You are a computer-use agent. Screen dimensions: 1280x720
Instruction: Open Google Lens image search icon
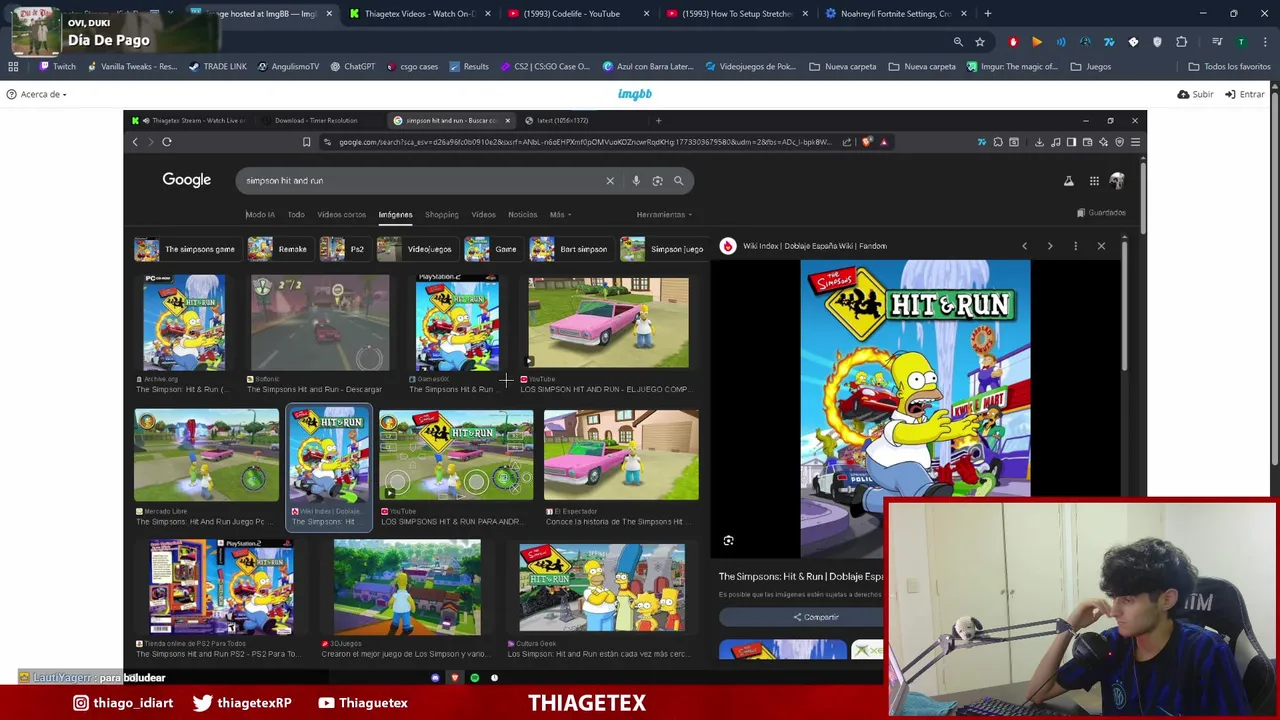point(657,180)
